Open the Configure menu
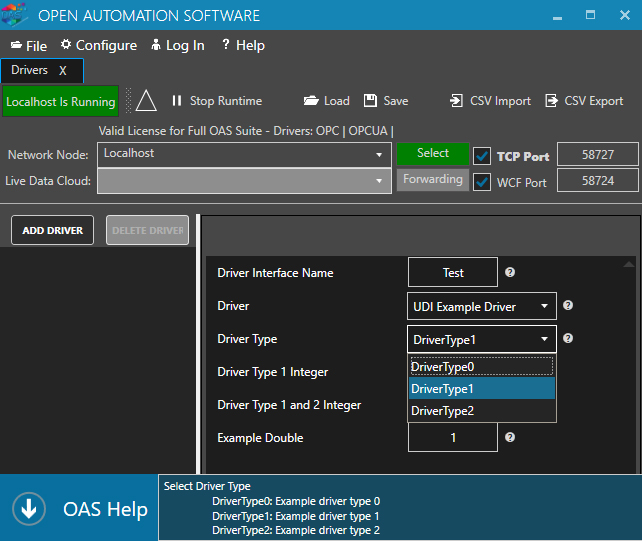The image size is (642, 541). (98, 45)
